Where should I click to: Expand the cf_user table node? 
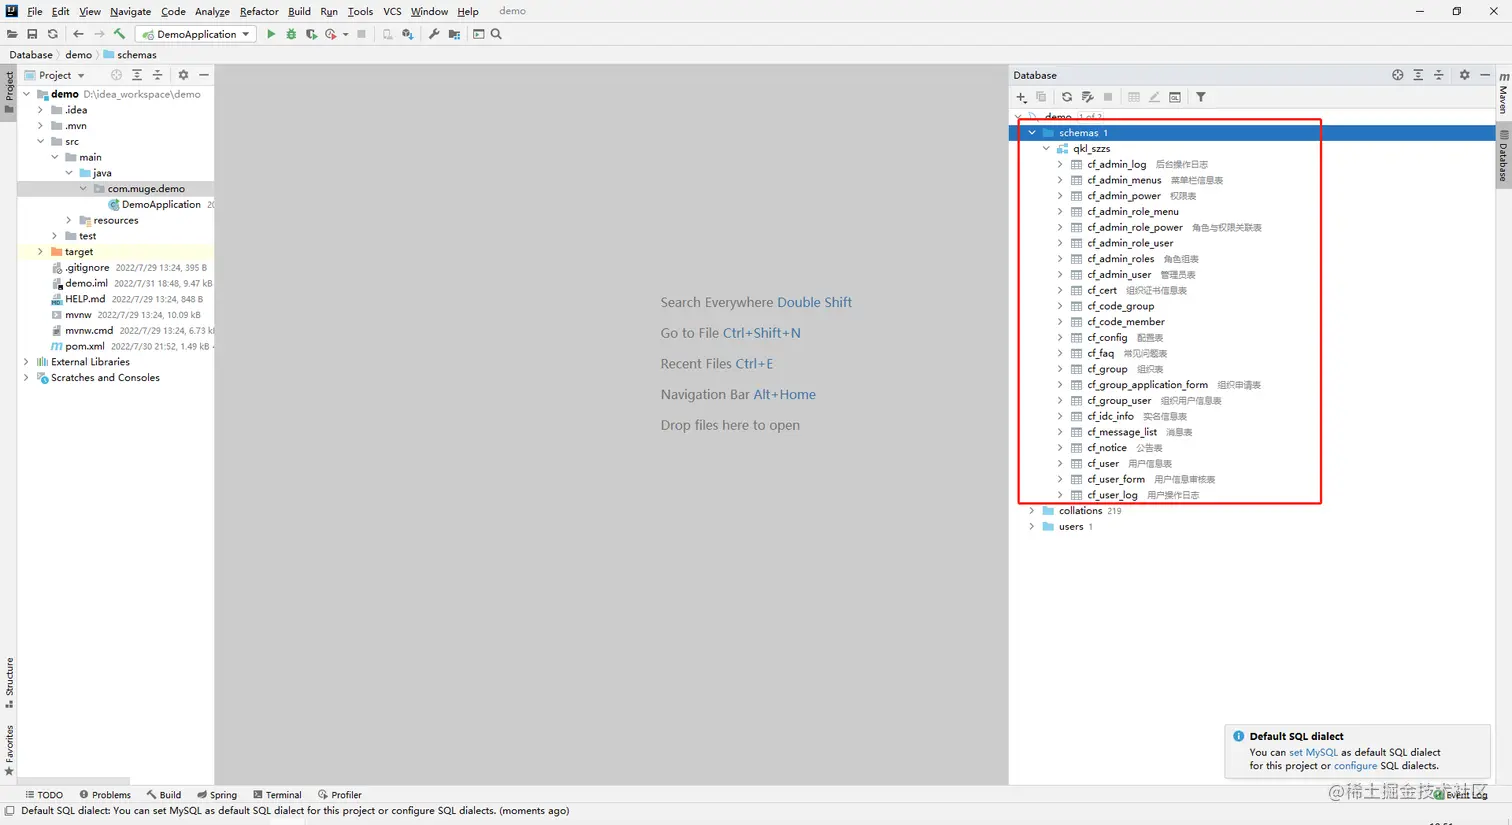click(x=1061, y=463)
